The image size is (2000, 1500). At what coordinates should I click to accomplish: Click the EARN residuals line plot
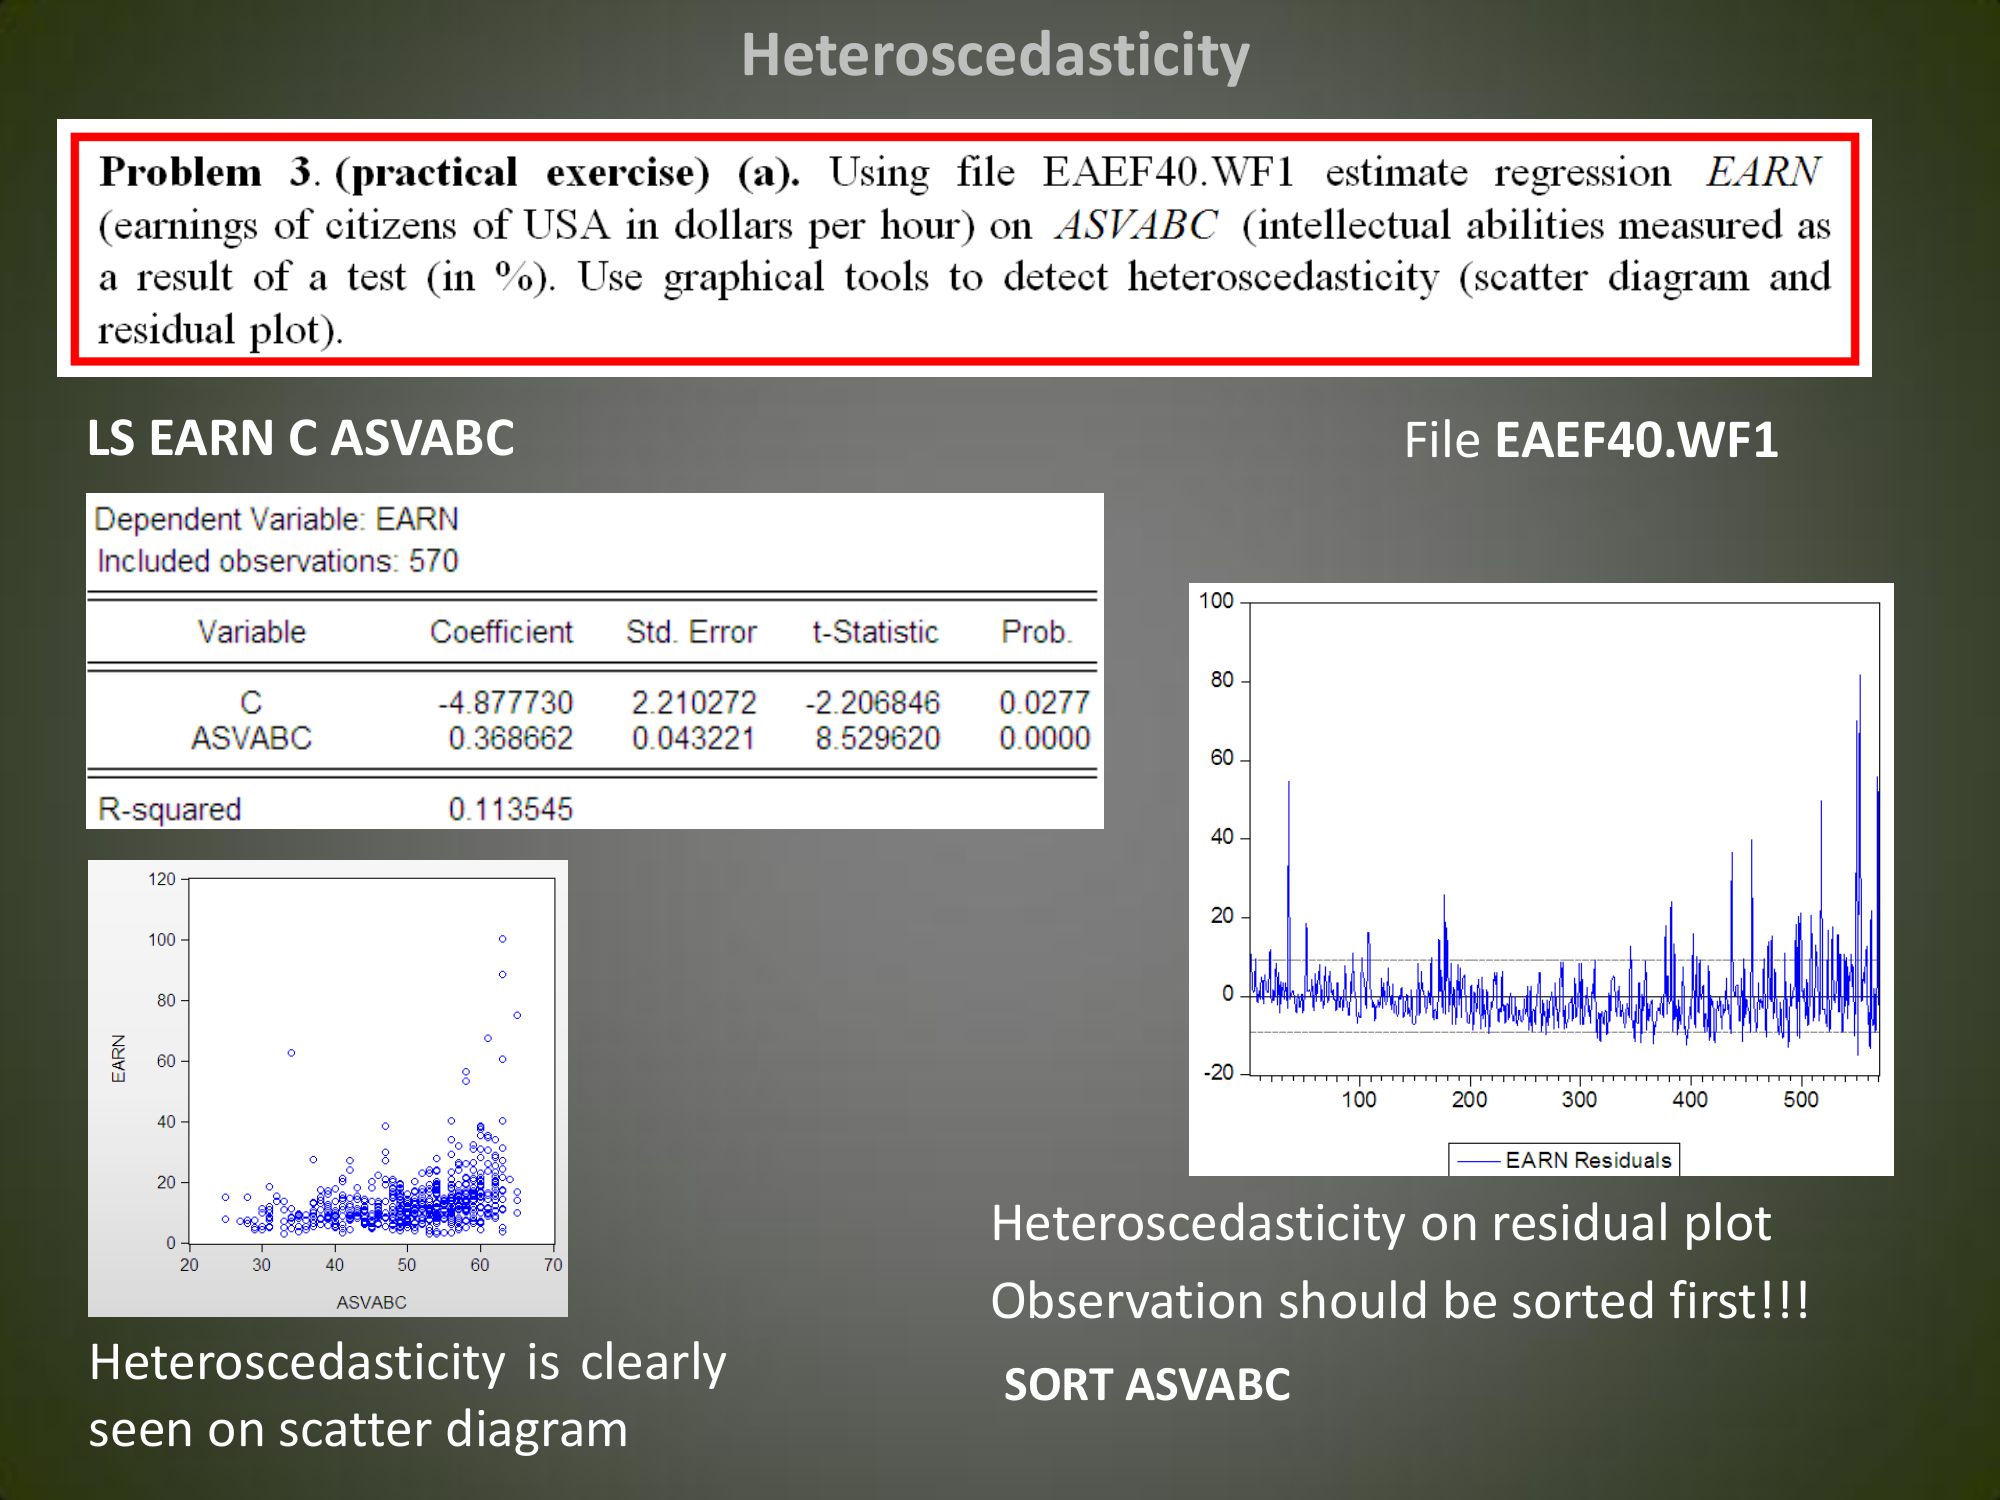[x=1565, y=840]
